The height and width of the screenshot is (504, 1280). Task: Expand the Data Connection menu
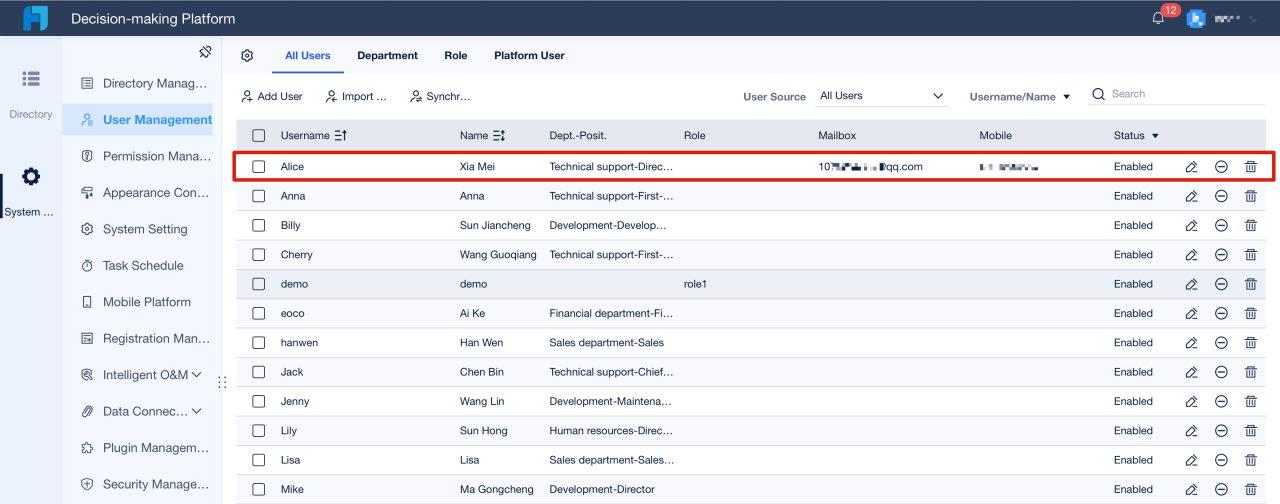click(x=196, y=411)
